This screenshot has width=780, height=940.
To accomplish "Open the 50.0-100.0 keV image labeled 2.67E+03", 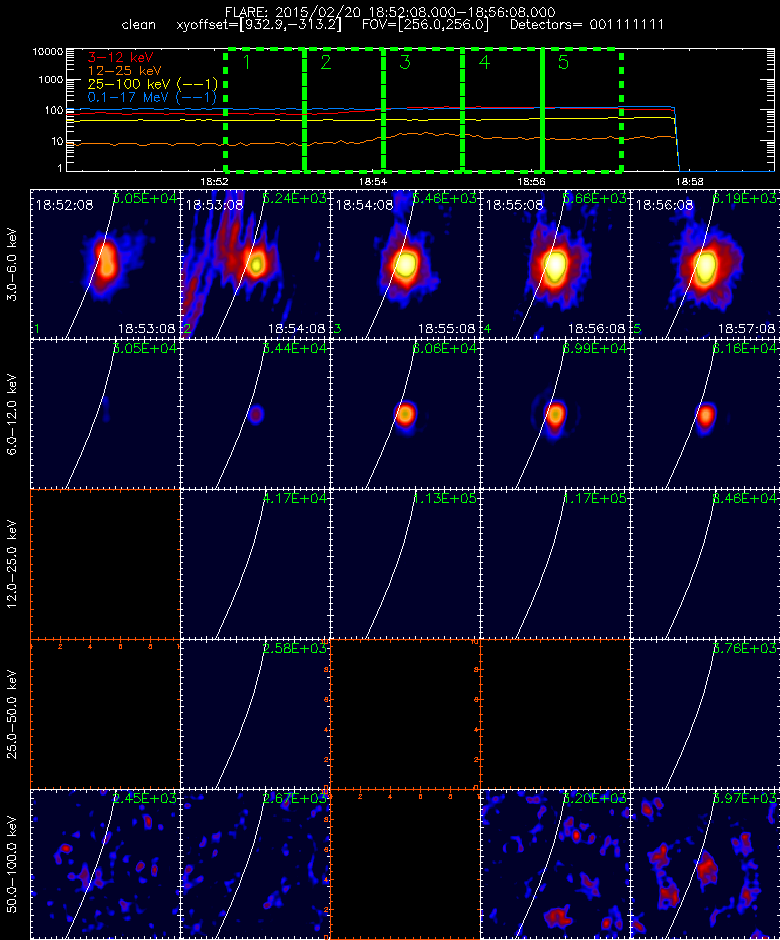I will (255, 864).
